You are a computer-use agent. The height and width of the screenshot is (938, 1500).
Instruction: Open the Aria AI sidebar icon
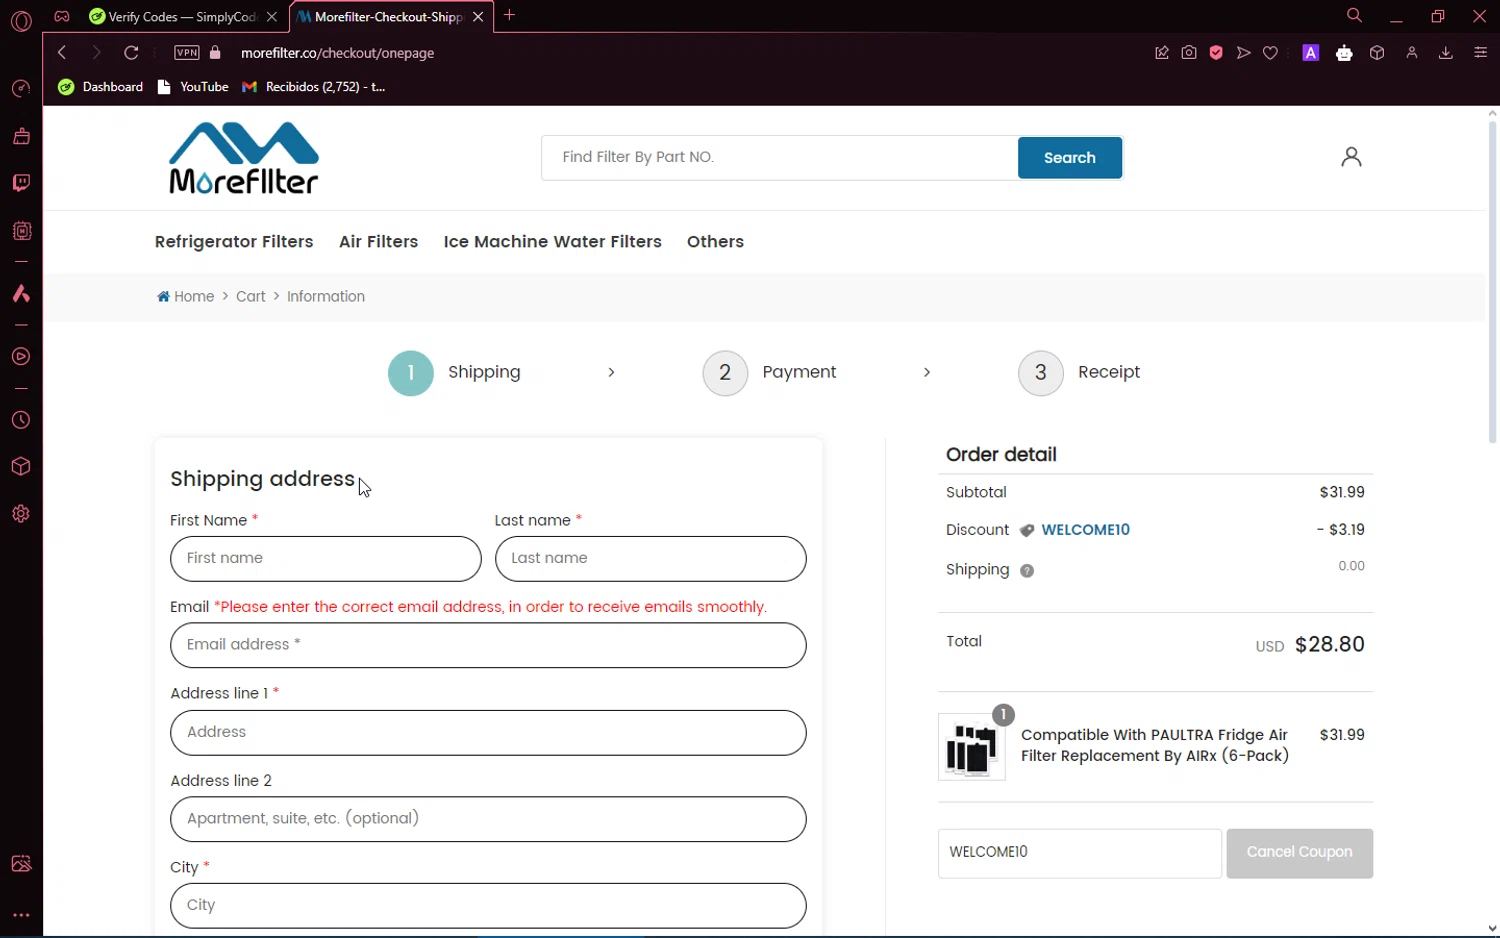point(21,294)
